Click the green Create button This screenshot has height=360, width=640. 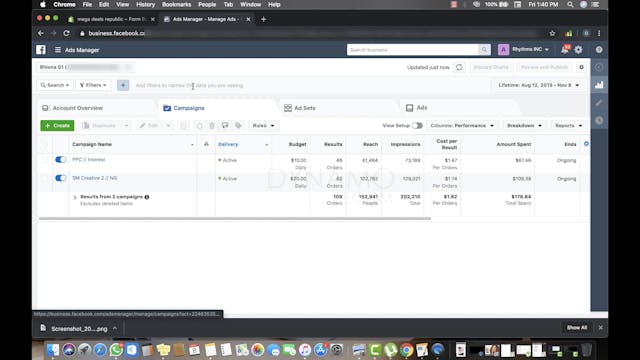(x=57, y=126)
